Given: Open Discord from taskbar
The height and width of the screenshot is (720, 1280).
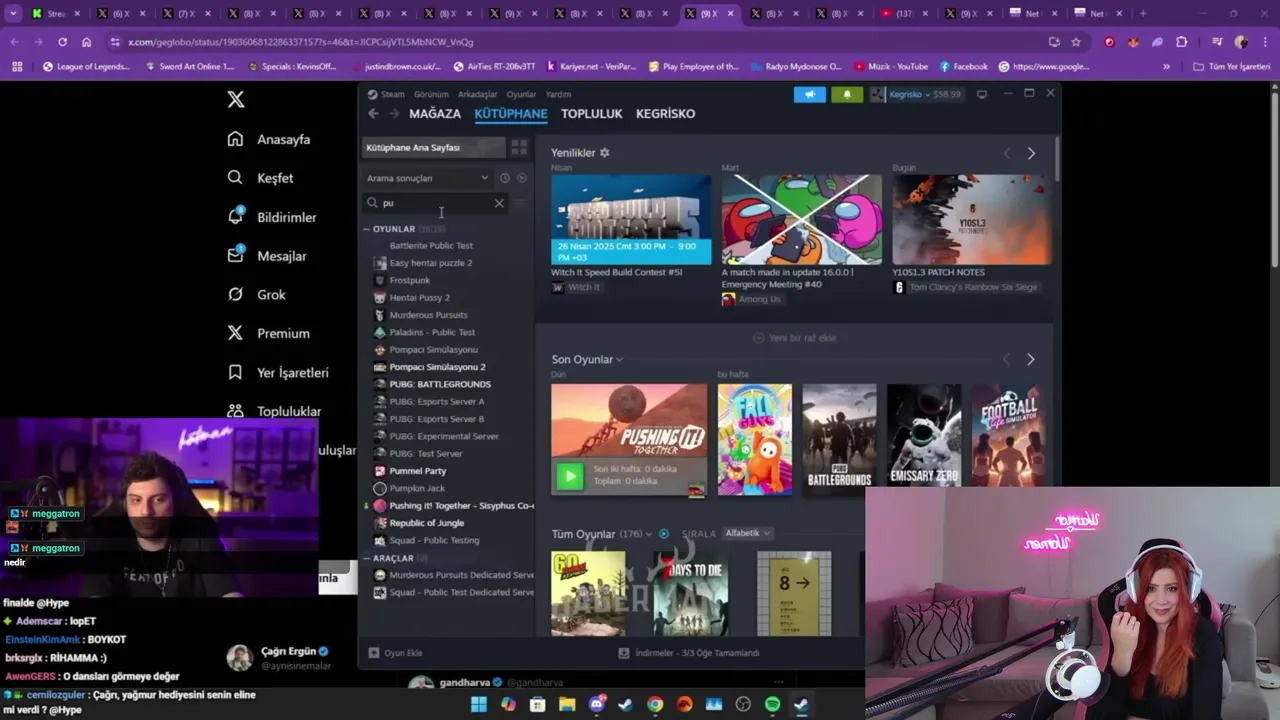Looking at the screenshot, I should (x=596, y=705).
